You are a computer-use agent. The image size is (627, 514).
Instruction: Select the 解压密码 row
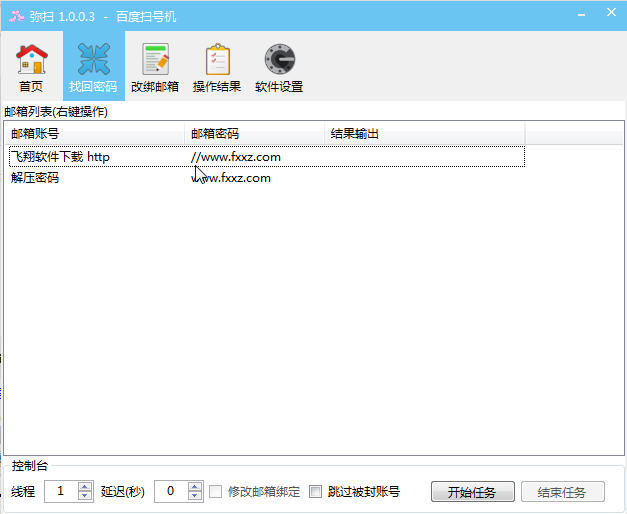(267, 178)
